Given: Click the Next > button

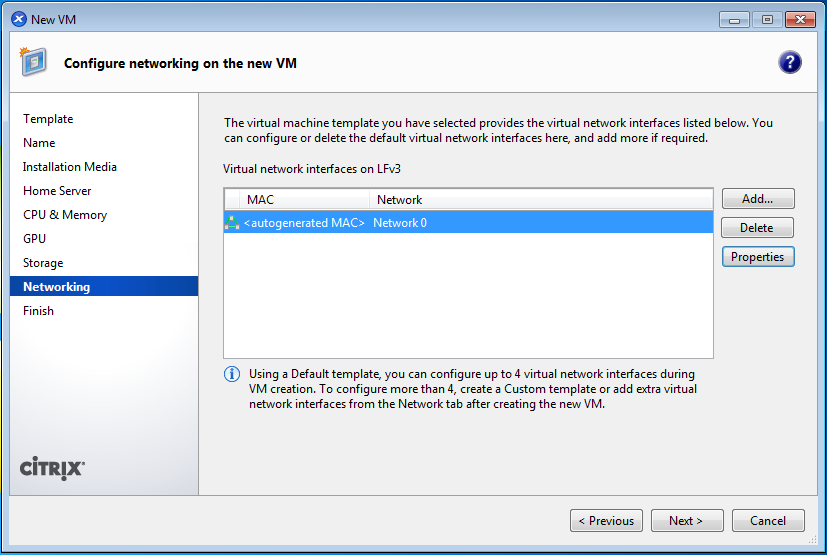Looking at the screenshot, I should 686,521.
